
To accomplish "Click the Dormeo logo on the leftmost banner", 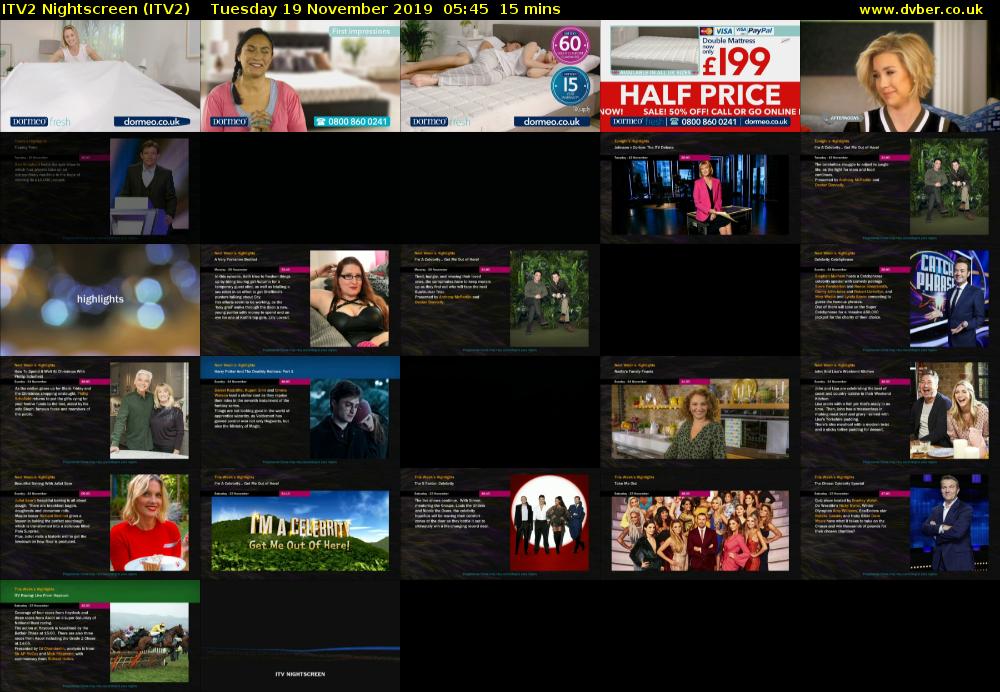I will coord(30,121).
